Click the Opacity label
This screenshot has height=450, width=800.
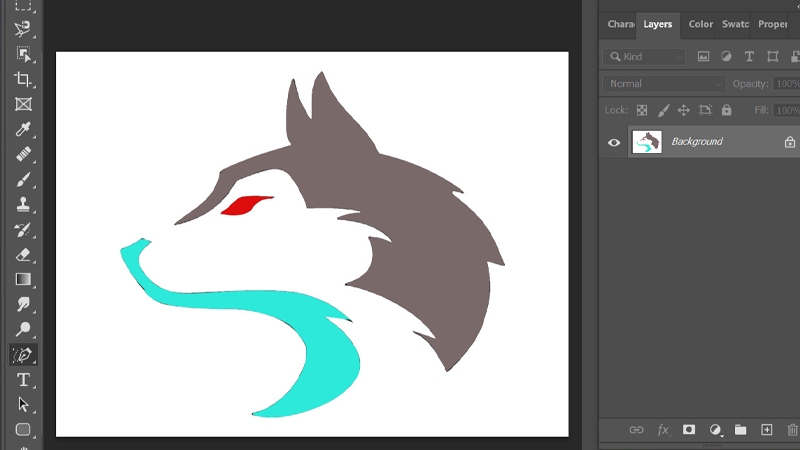pos(751,84)
